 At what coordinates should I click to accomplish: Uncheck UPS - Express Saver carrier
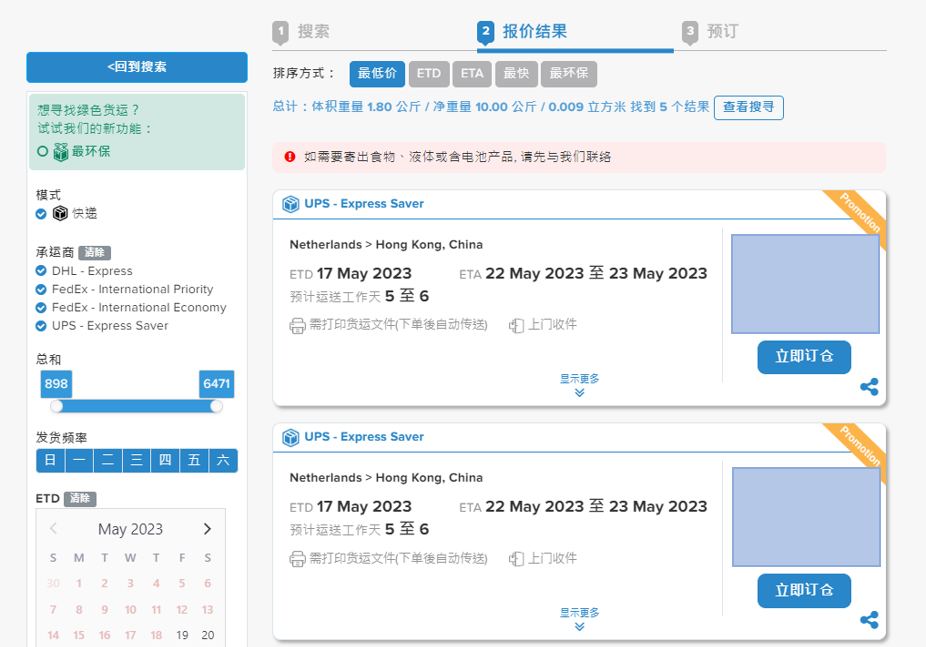[41, 326]
